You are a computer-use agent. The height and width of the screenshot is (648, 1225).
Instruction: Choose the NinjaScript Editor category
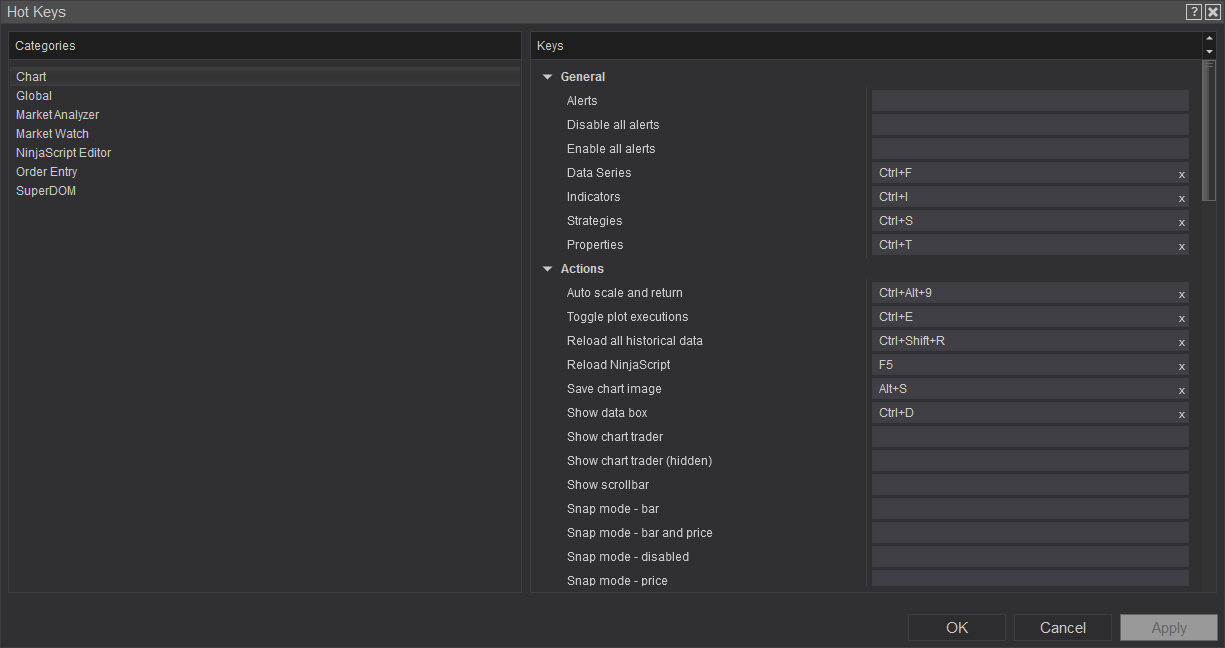[x=63, y=153]
